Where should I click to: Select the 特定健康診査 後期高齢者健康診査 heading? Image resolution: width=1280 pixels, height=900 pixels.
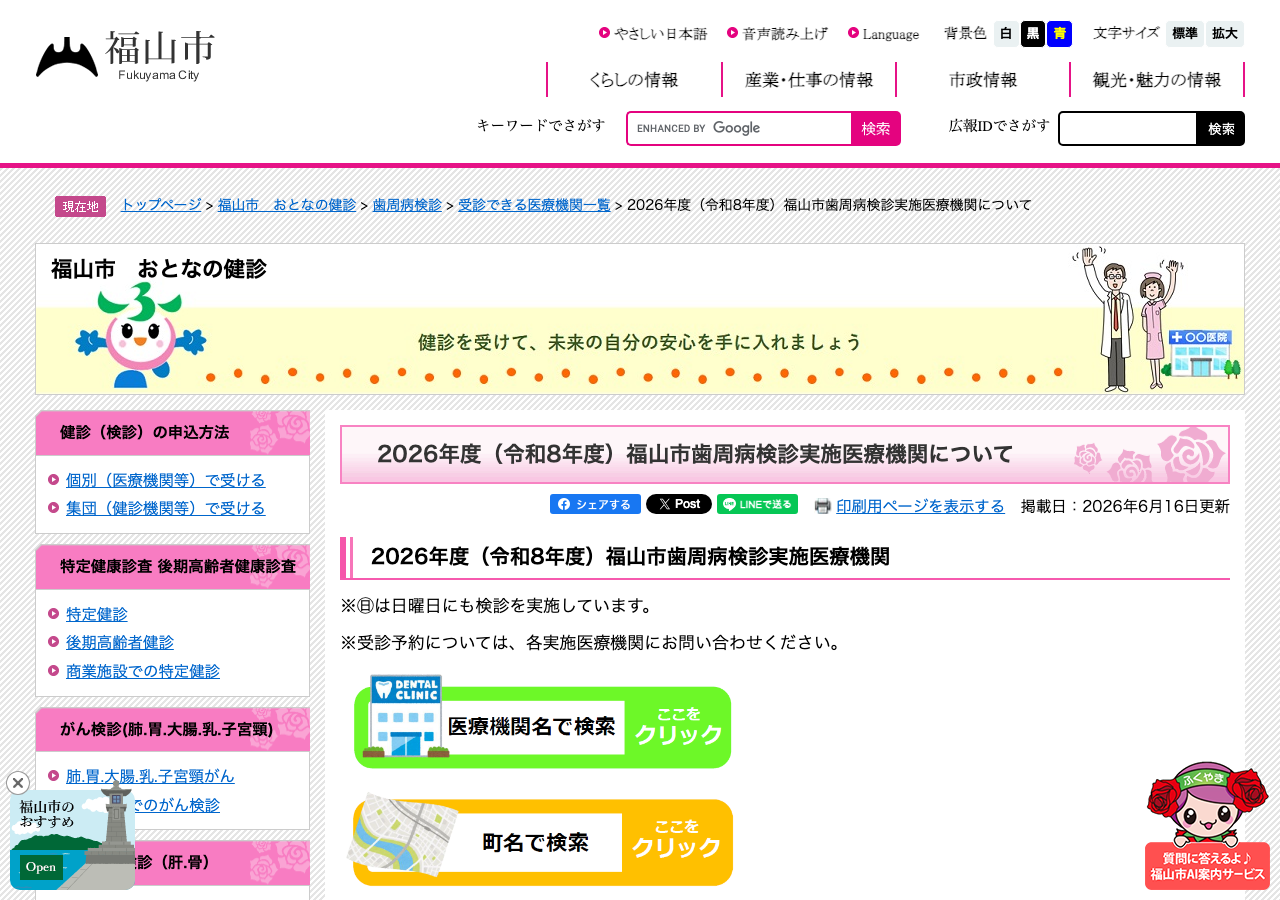(x=172, y=567)
